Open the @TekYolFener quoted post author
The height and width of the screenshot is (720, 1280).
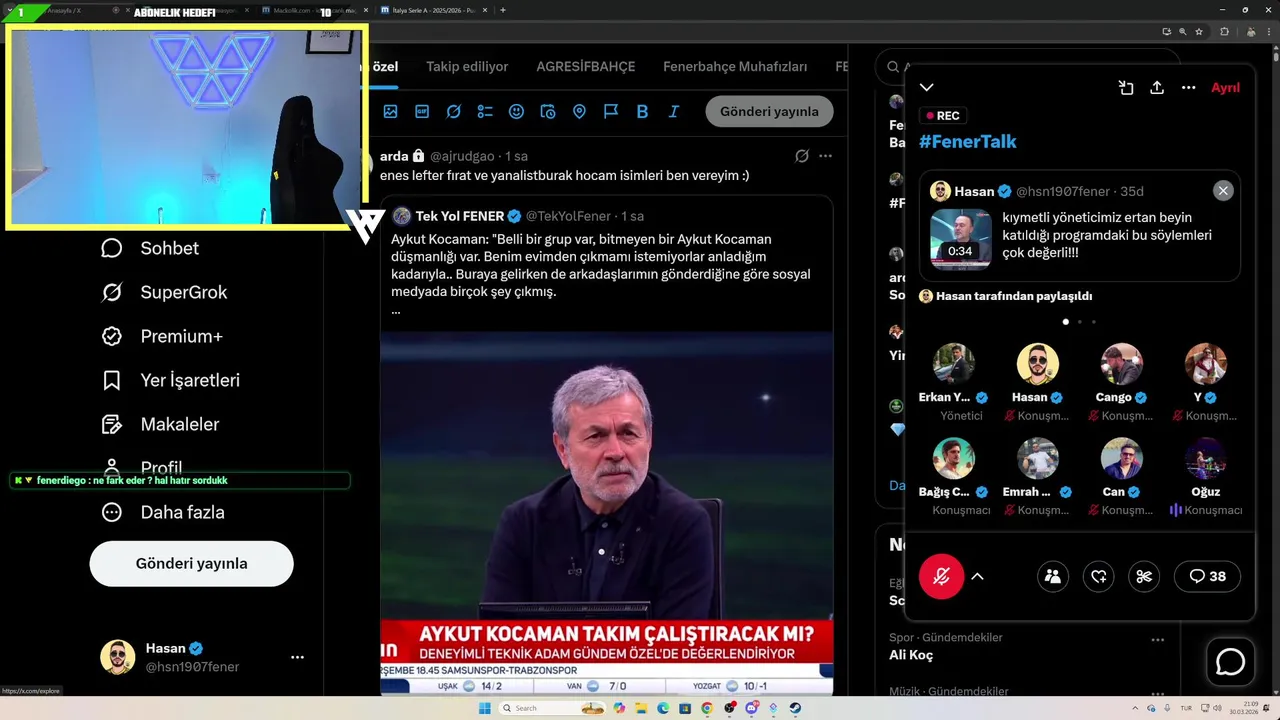pos(568,216)
